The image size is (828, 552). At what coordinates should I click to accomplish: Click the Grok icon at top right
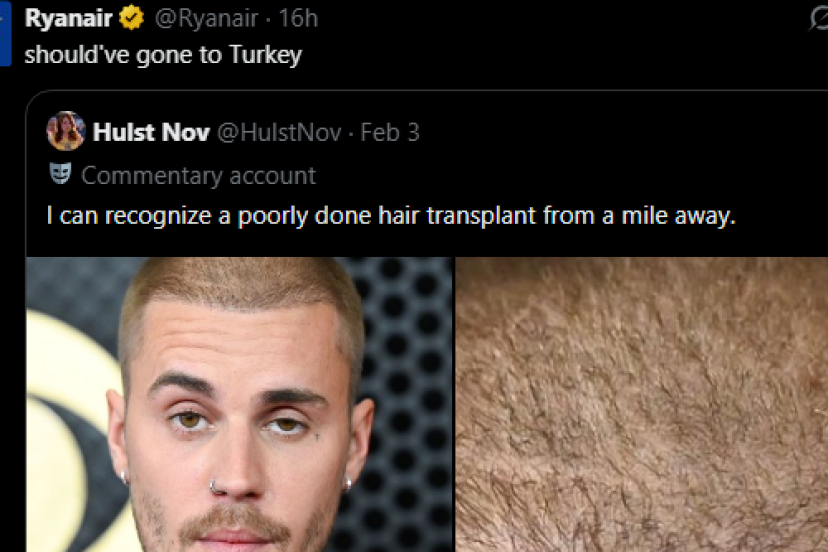pyautogui.click(x=818, y=17)
